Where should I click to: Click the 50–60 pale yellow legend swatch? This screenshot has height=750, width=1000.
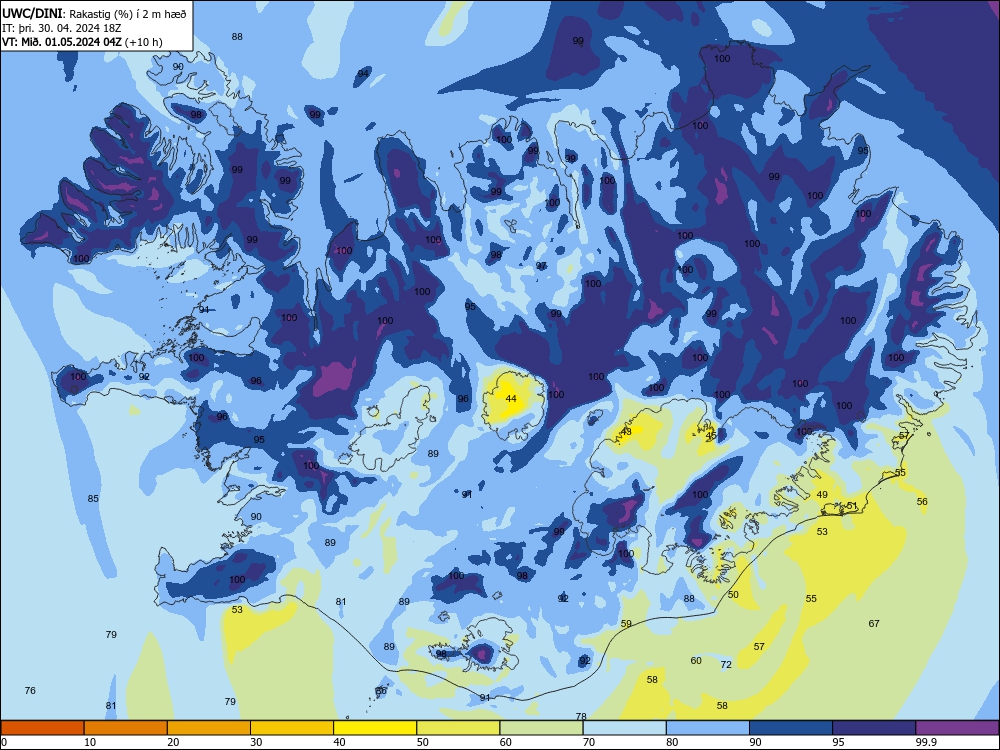tap(459, 728)
